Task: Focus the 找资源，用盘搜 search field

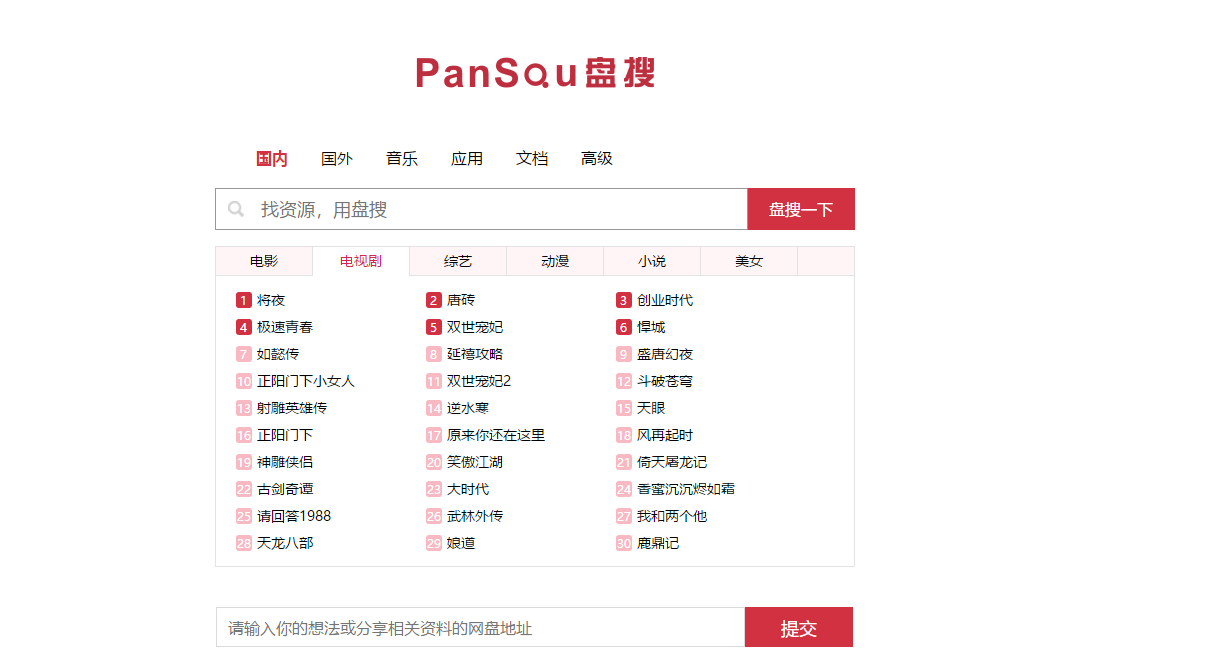Action: click(x=481, y=209)
